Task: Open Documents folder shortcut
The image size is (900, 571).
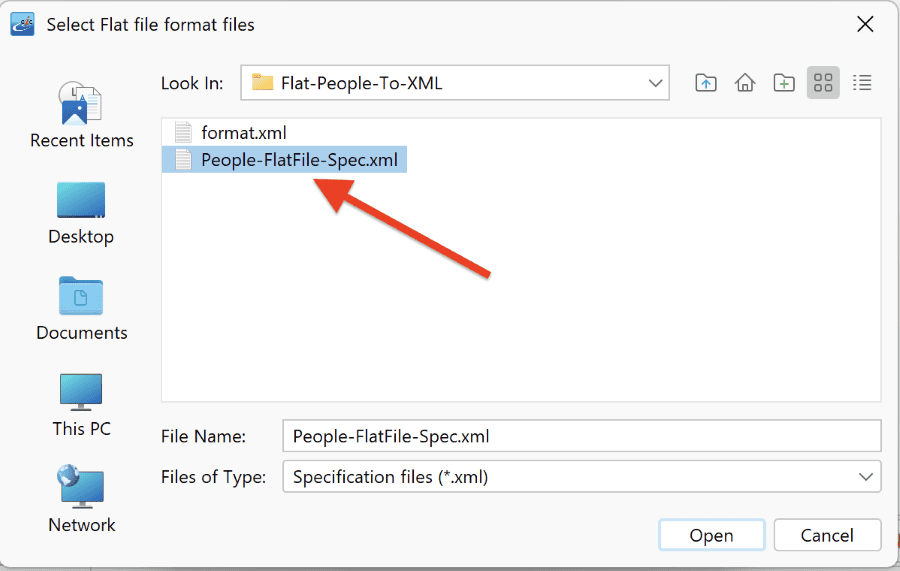Action: pos(82,309)
